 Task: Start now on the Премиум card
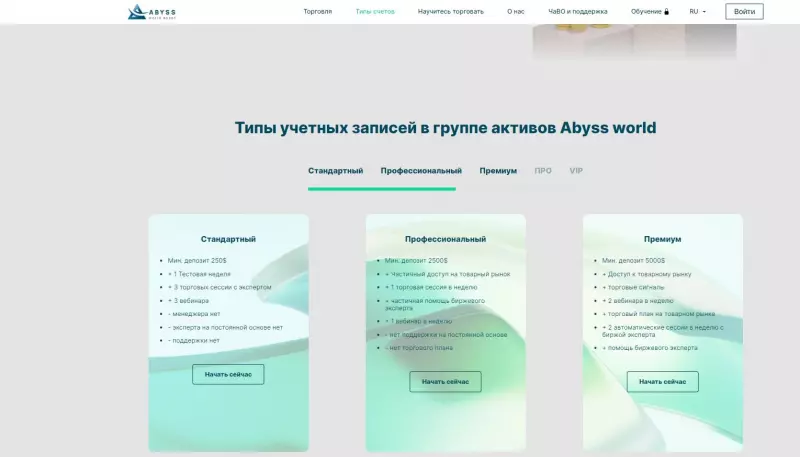click(x=662, y=382)
